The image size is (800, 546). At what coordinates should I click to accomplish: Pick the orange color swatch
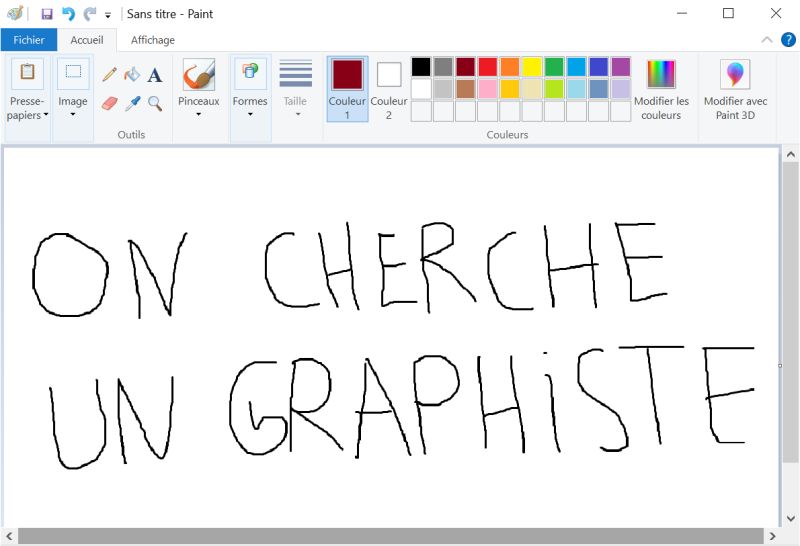[x=510, y=67]
